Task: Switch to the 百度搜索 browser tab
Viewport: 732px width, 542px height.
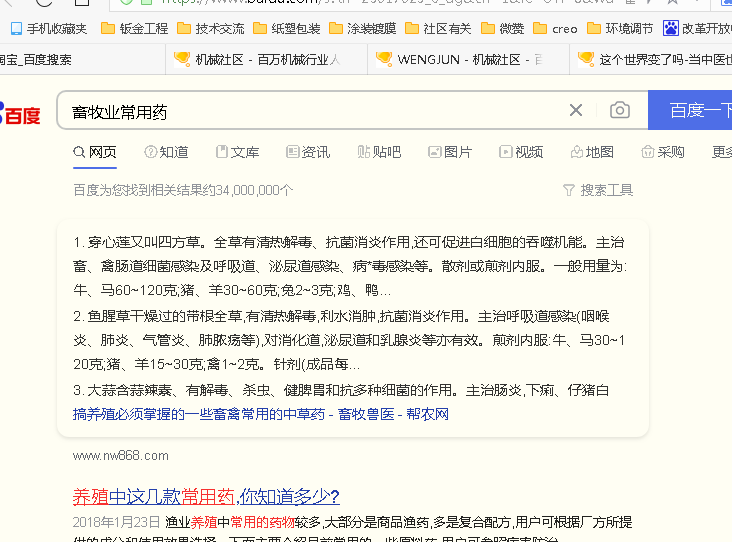Action: coord(82,59)
